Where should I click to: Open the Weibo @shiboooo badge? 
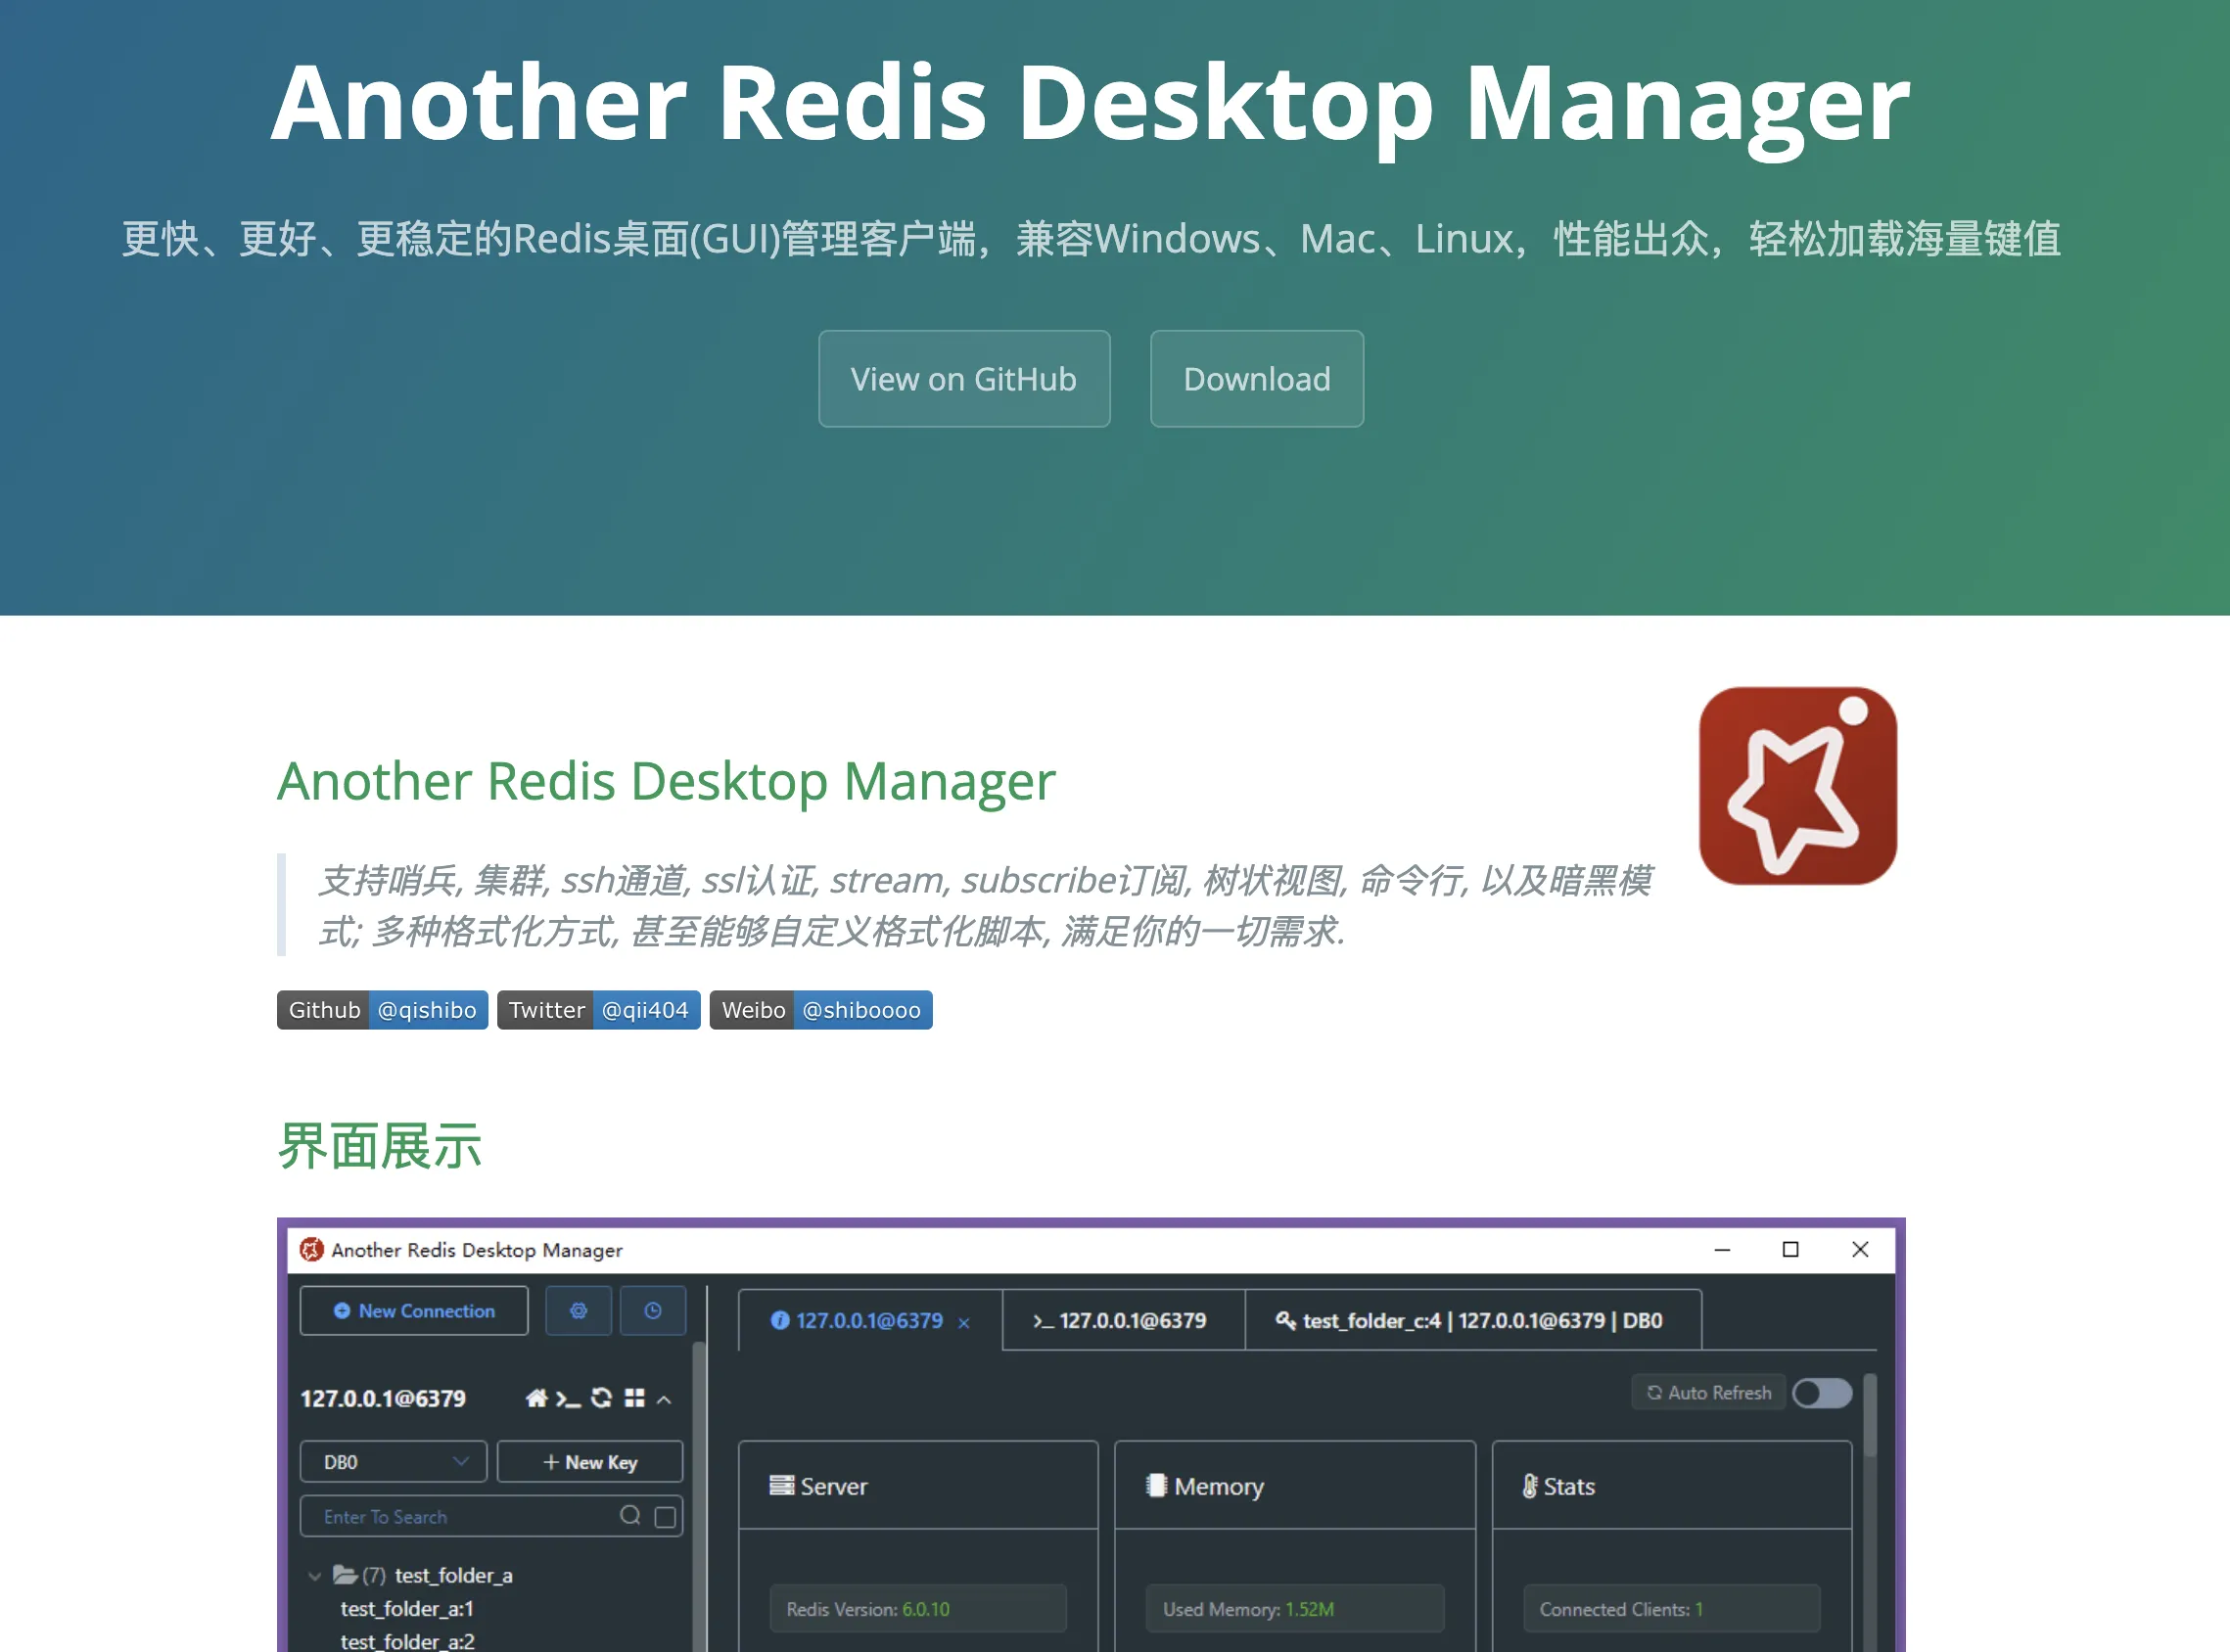pyautogui.click(x=821, y=1010)
